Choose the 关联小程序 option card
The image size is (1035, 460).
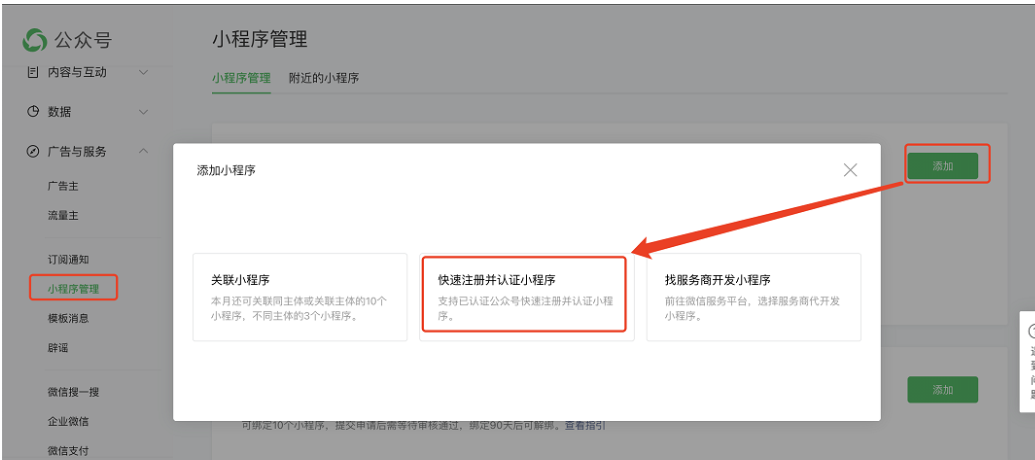(300, 297)
